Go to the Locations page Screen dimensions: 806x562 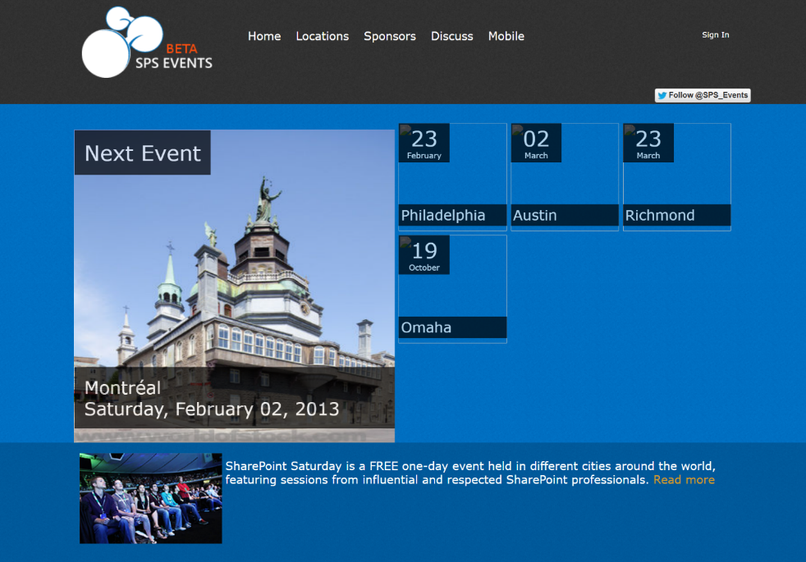(x=322, y=37)
